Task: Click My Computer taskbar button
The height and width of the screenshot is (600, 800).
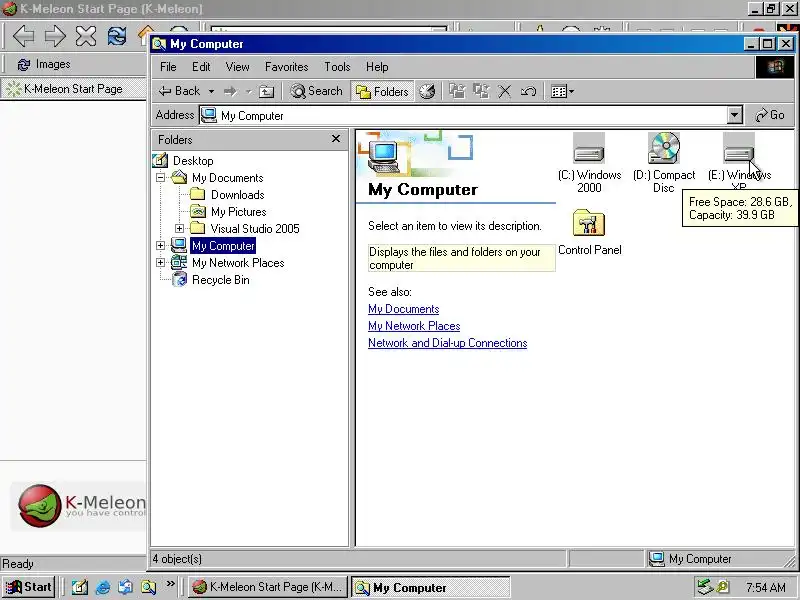Action: pyautogui.click(x=431, y=587)
